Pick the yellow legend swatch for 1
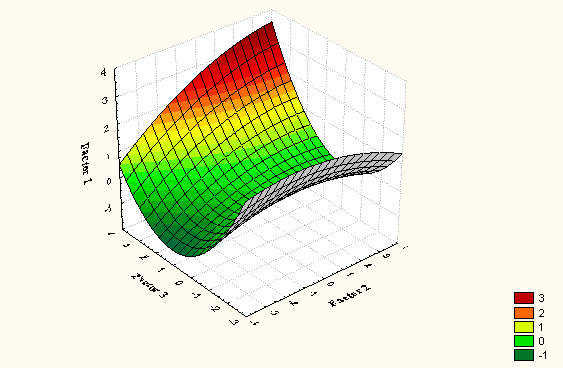Viewport: 563px width, 368px height. point(524,327)
